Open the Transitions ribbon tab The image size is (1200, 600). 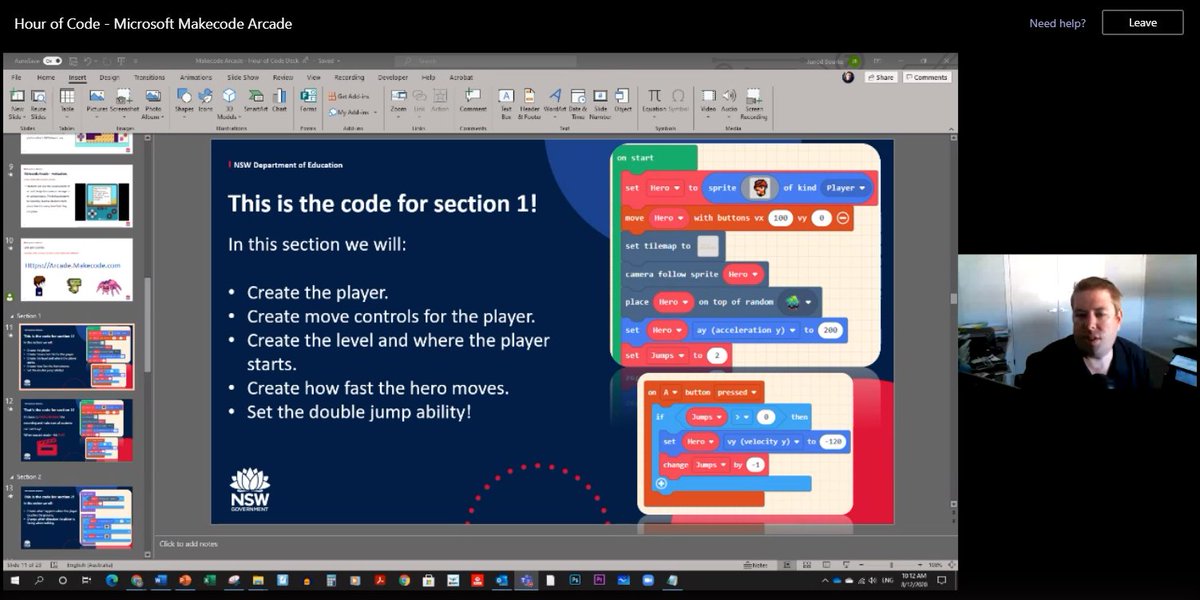148,77
